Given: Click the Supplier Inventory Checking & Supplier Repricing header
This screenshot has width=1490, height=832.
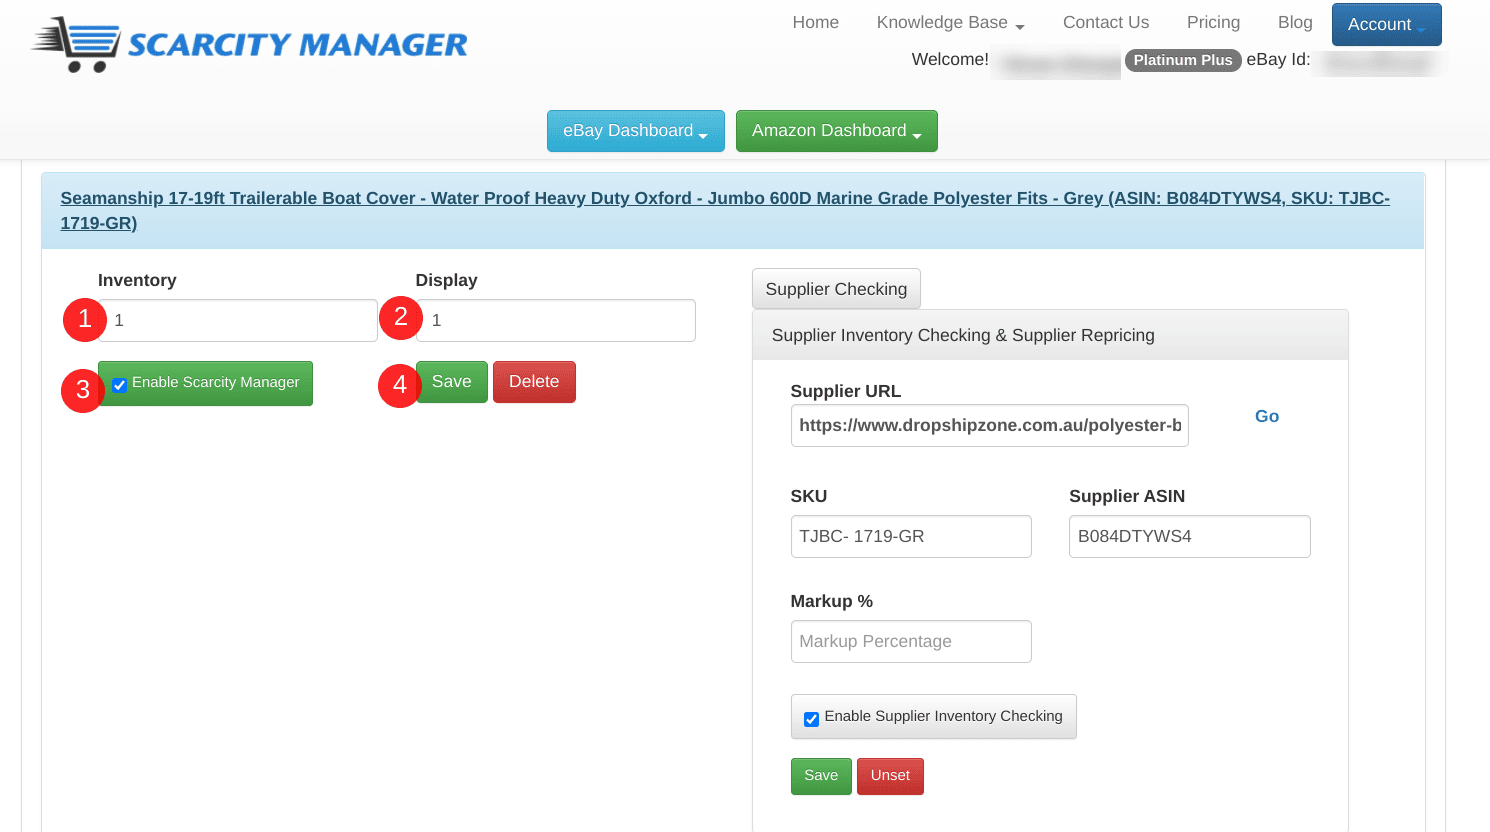Looking at the screenshot, I should [1050, 335].
